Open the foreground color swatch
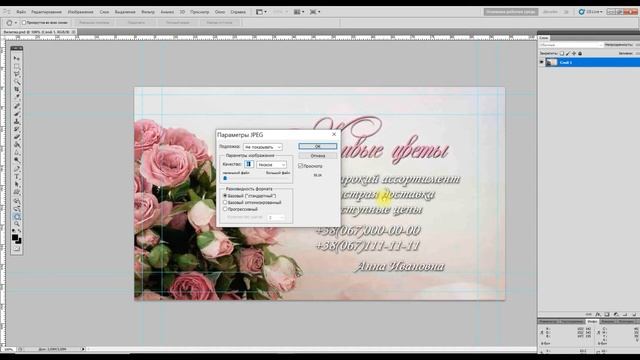 [15, 237]
